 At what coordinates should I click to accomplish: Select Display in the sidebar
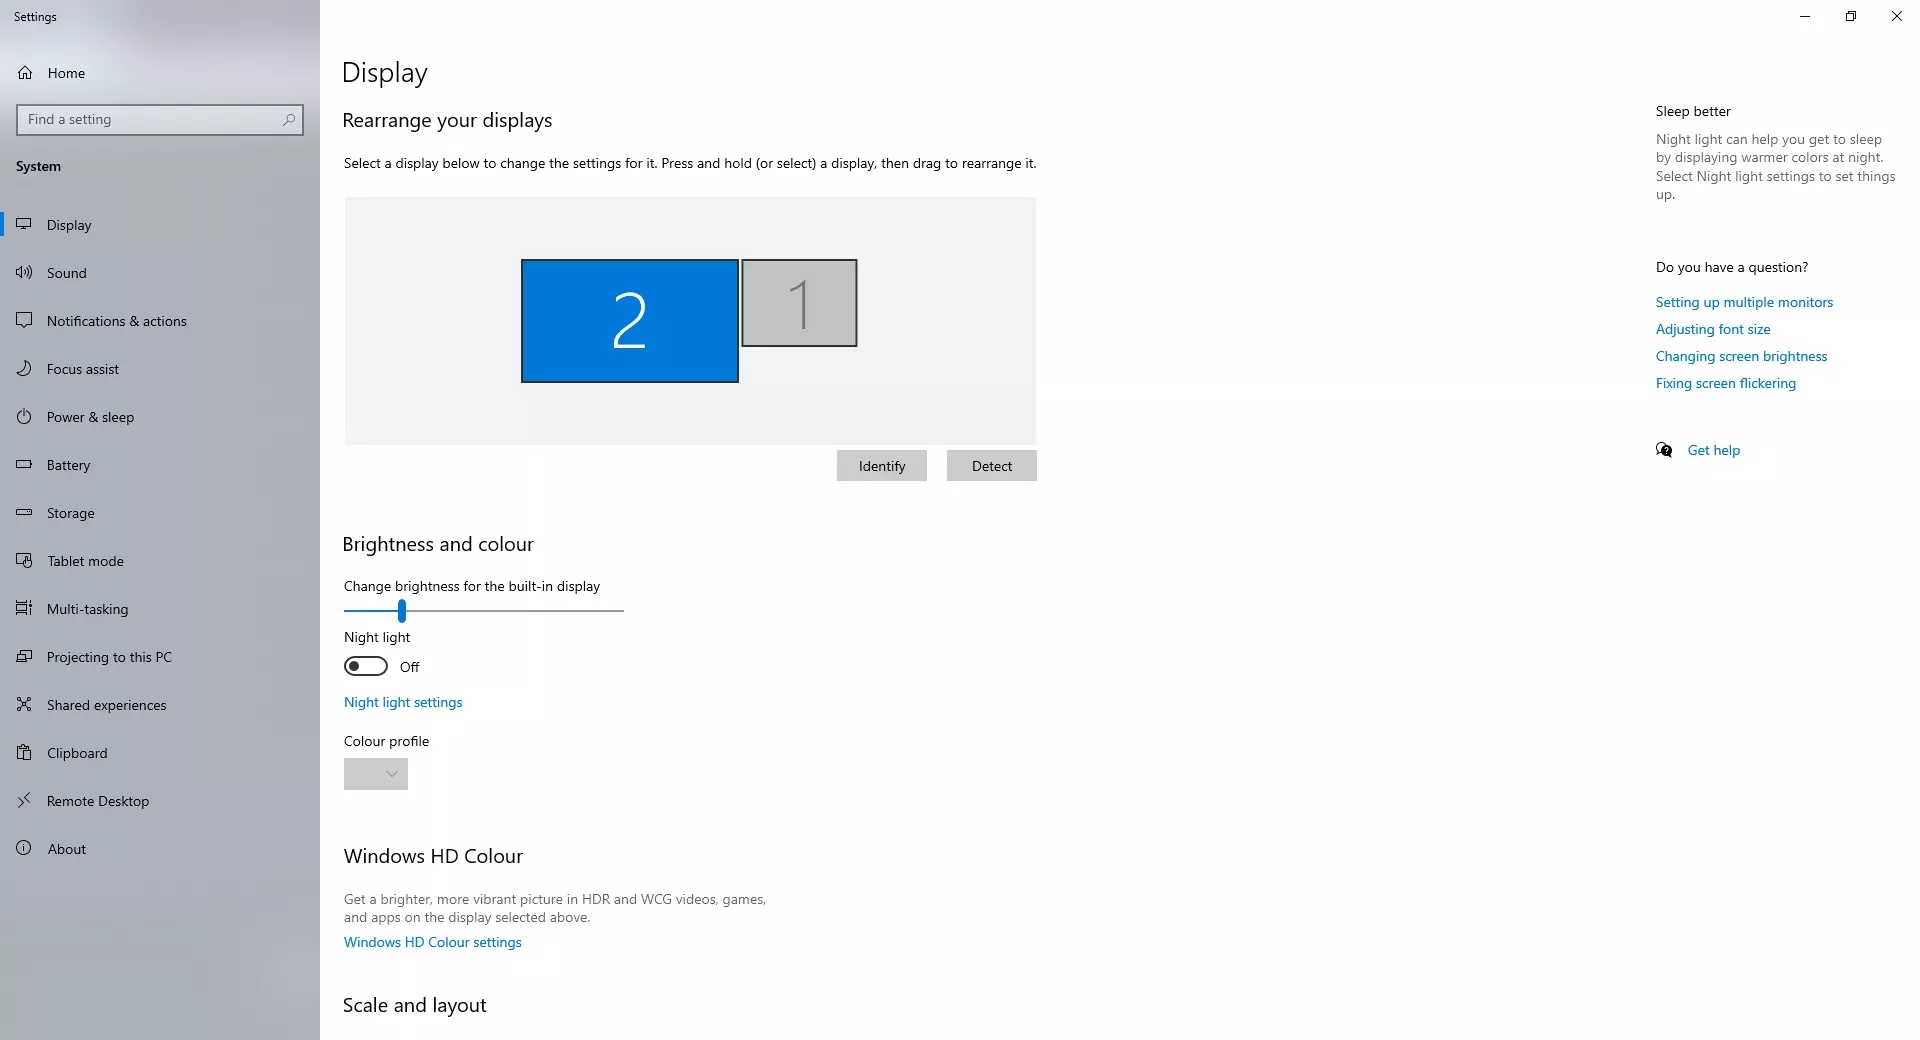pyautogui.click(x=160, y=225)
